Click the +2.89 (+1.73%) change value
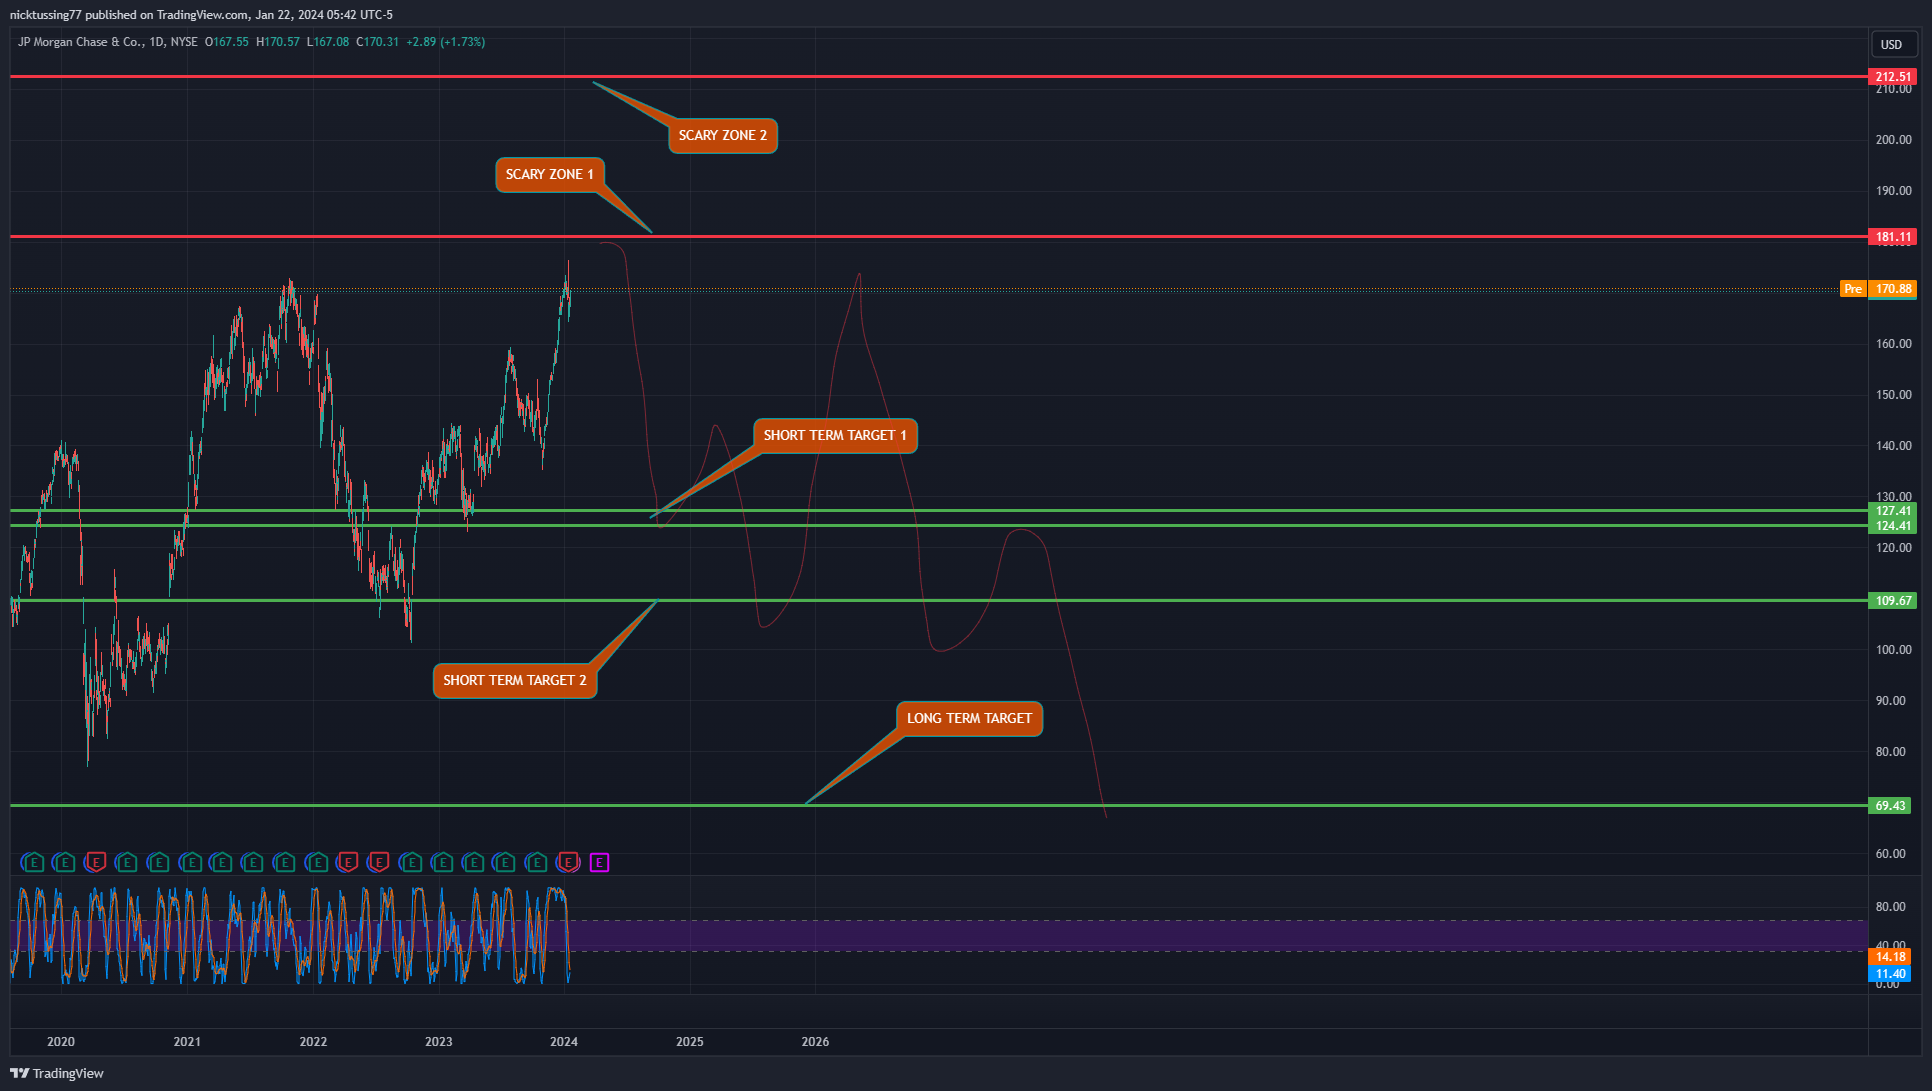 pos(446,42)
